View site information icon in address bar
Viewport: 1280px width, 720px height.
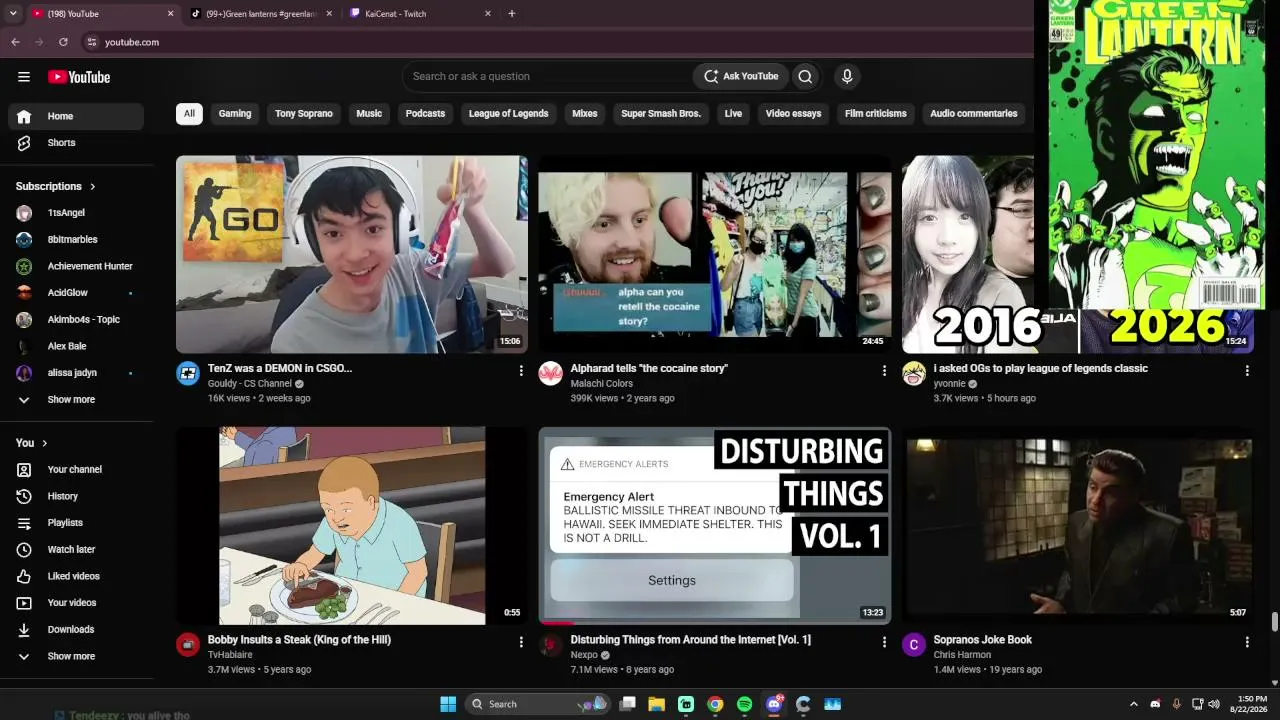92,42
